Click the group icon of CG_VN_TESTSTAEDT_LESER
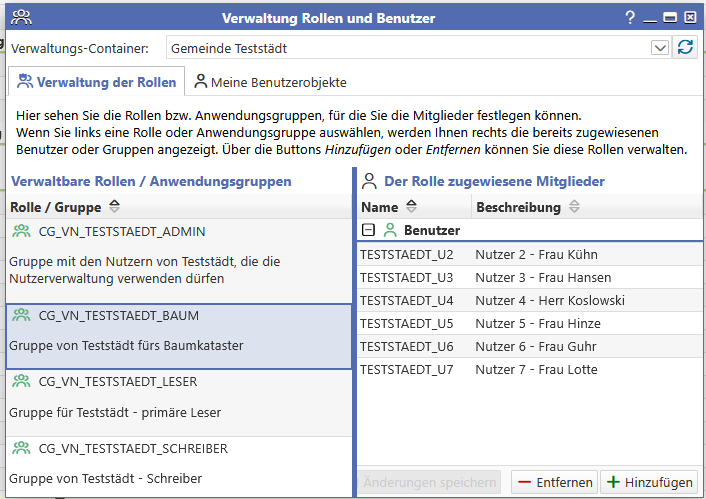This screenshot has width=706, height=499. pyautogui.click(x=22, y=381)
